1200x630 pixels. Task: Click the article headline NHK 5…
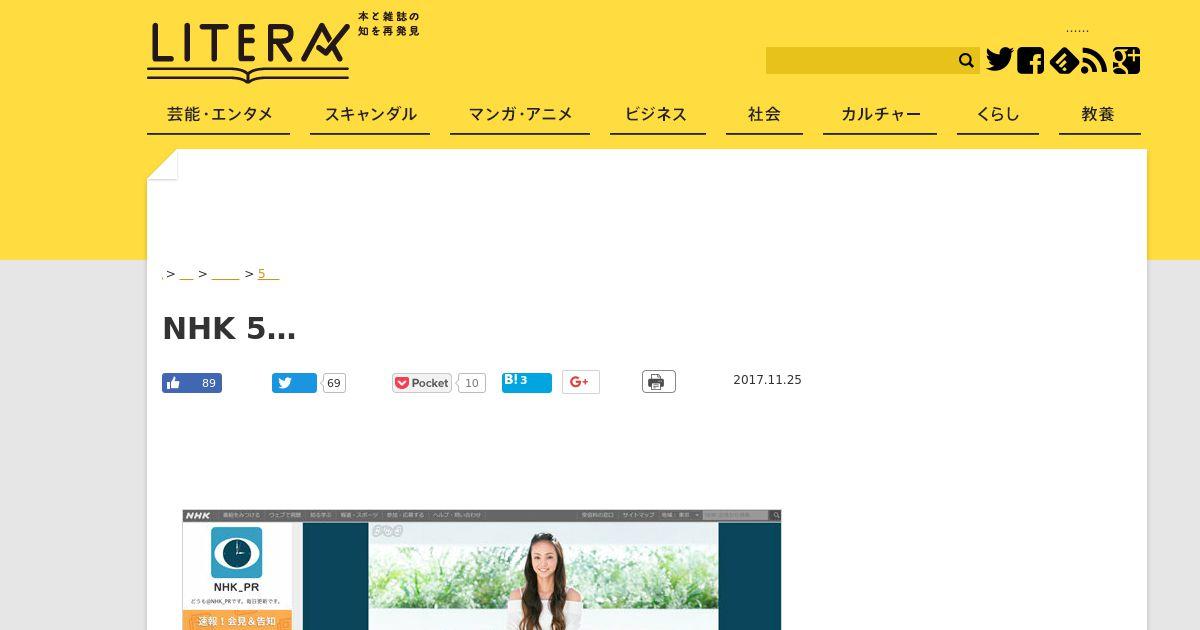pyautogui.click(x=229, y=328)
